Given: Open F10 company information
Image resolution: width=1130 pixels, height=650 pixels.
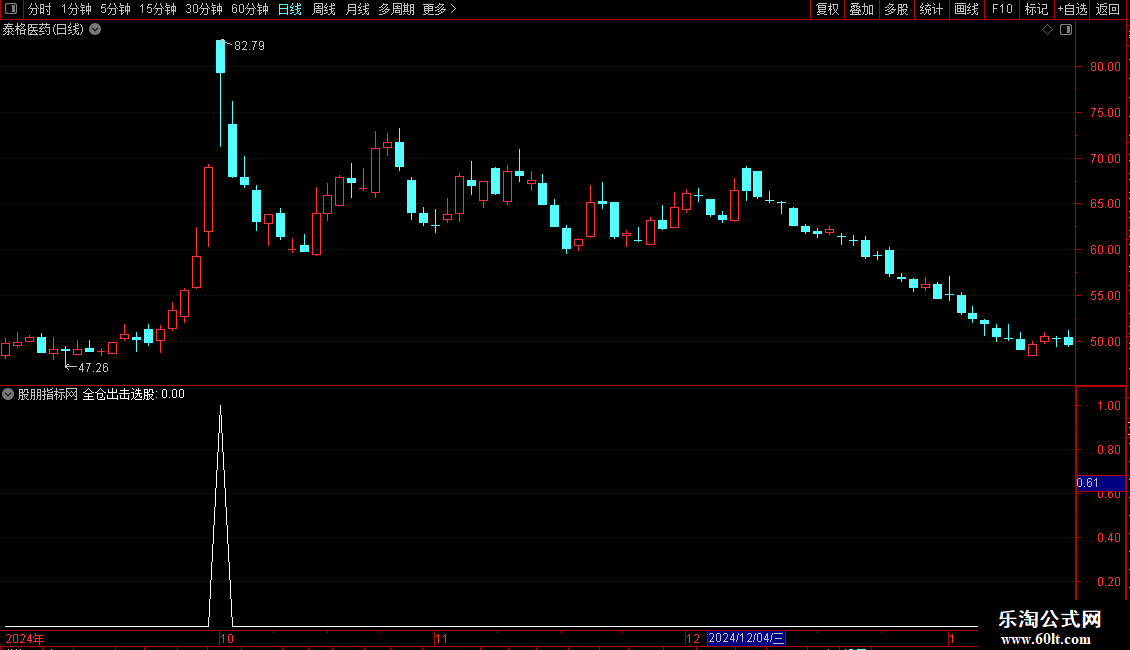Looking at the screenshot, I should click(x=1002, y=9).
